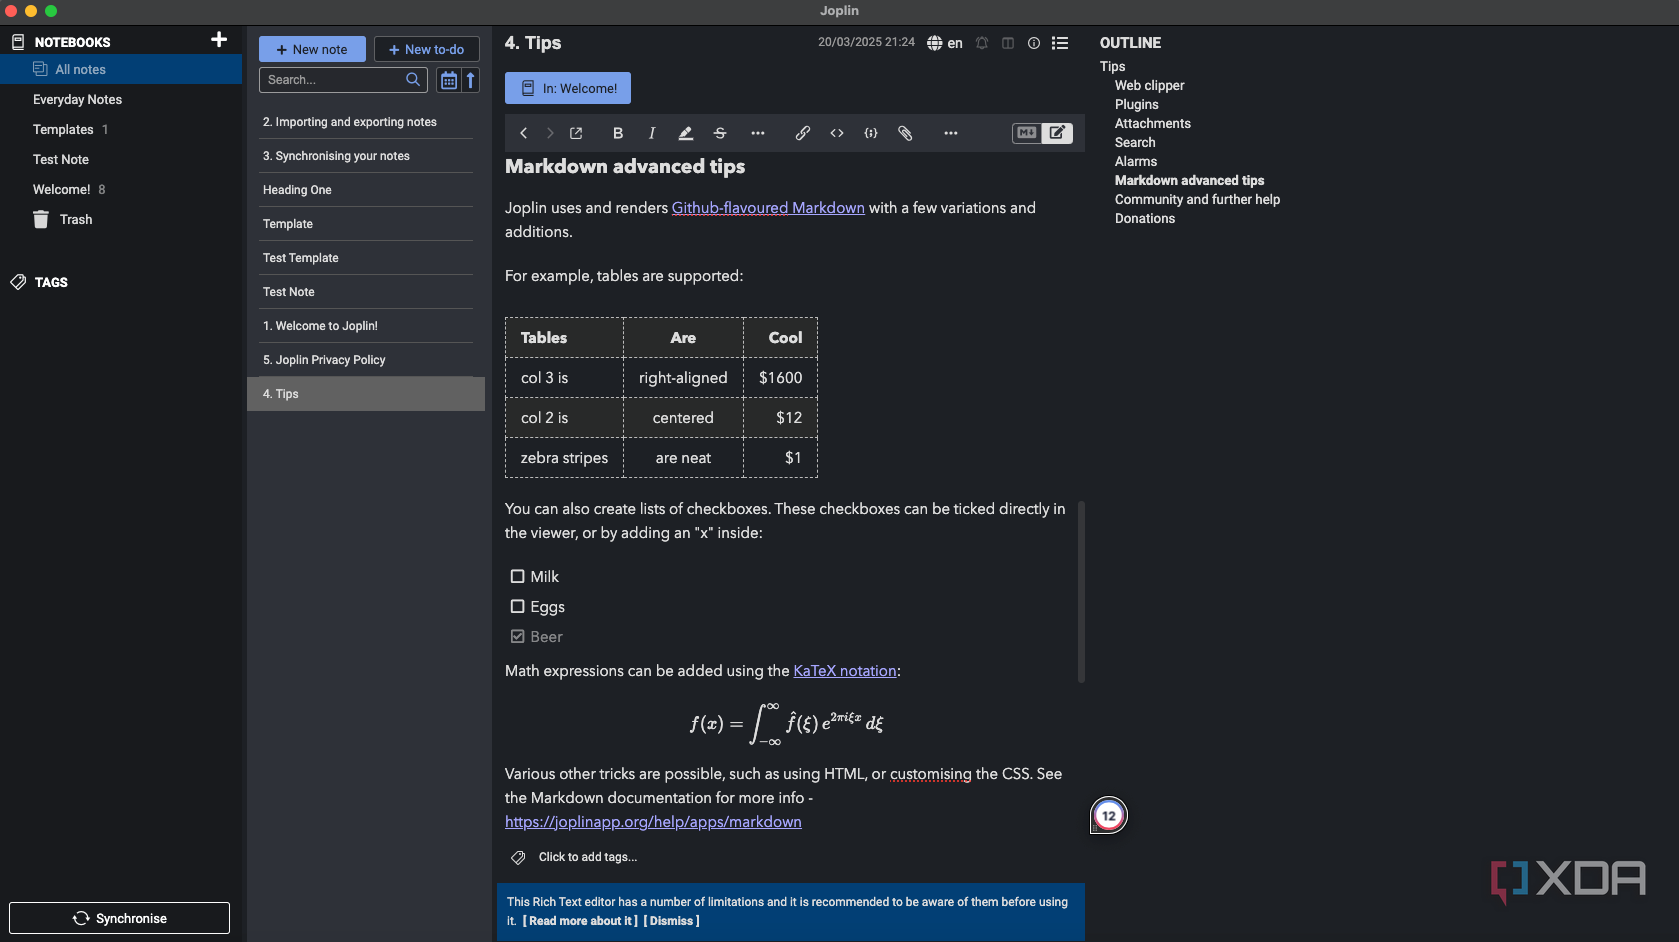Click the Synchronise button
This screenshot has height=942, width=1679.
(x=119, y=918)
